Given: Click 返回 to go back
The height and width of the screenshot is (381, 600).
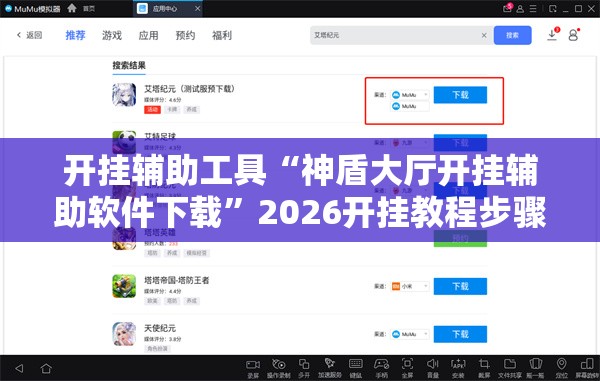Looking at the screenshot, I should pyautogui.click(x=29, y=35).
